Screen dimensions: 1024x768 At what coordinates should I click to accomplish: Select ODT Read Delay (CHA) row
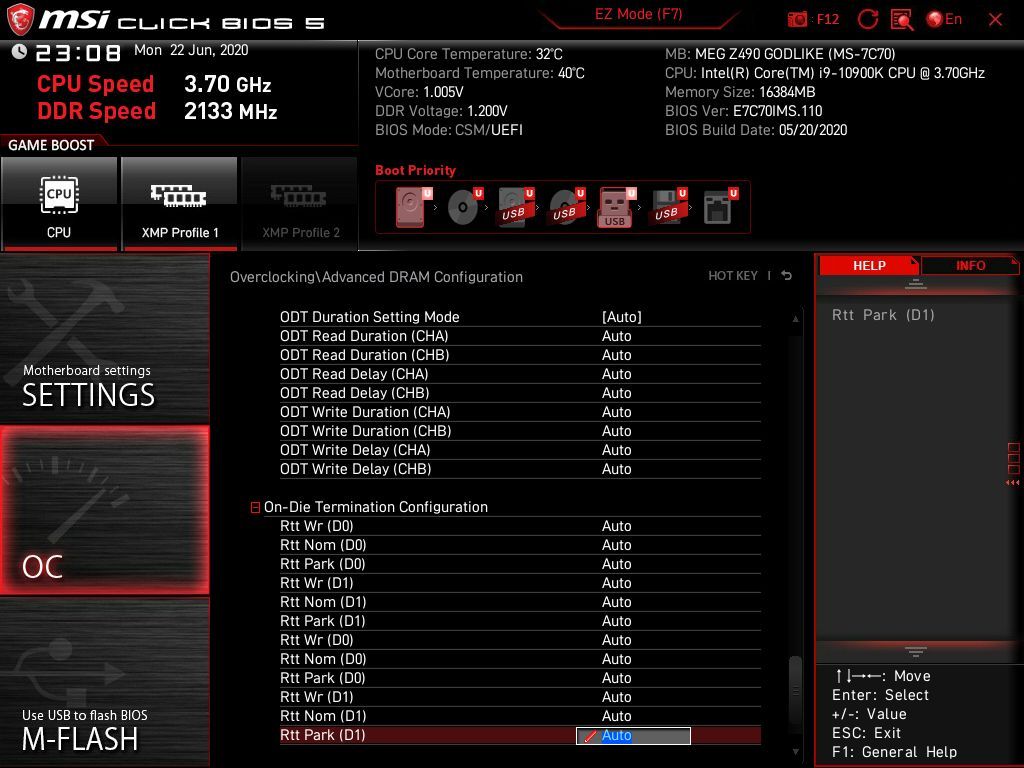[520, 374]
